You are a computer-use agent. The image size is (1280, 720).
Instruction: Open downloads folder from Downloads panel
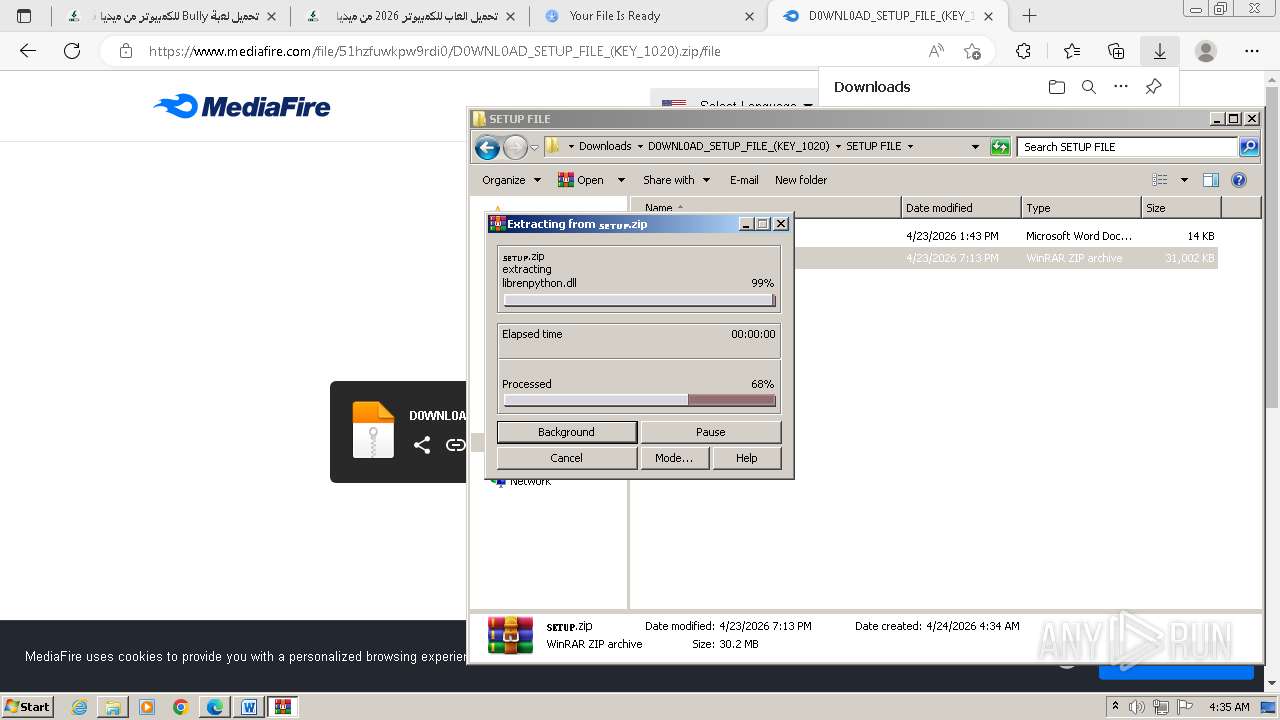point(1057,87)
